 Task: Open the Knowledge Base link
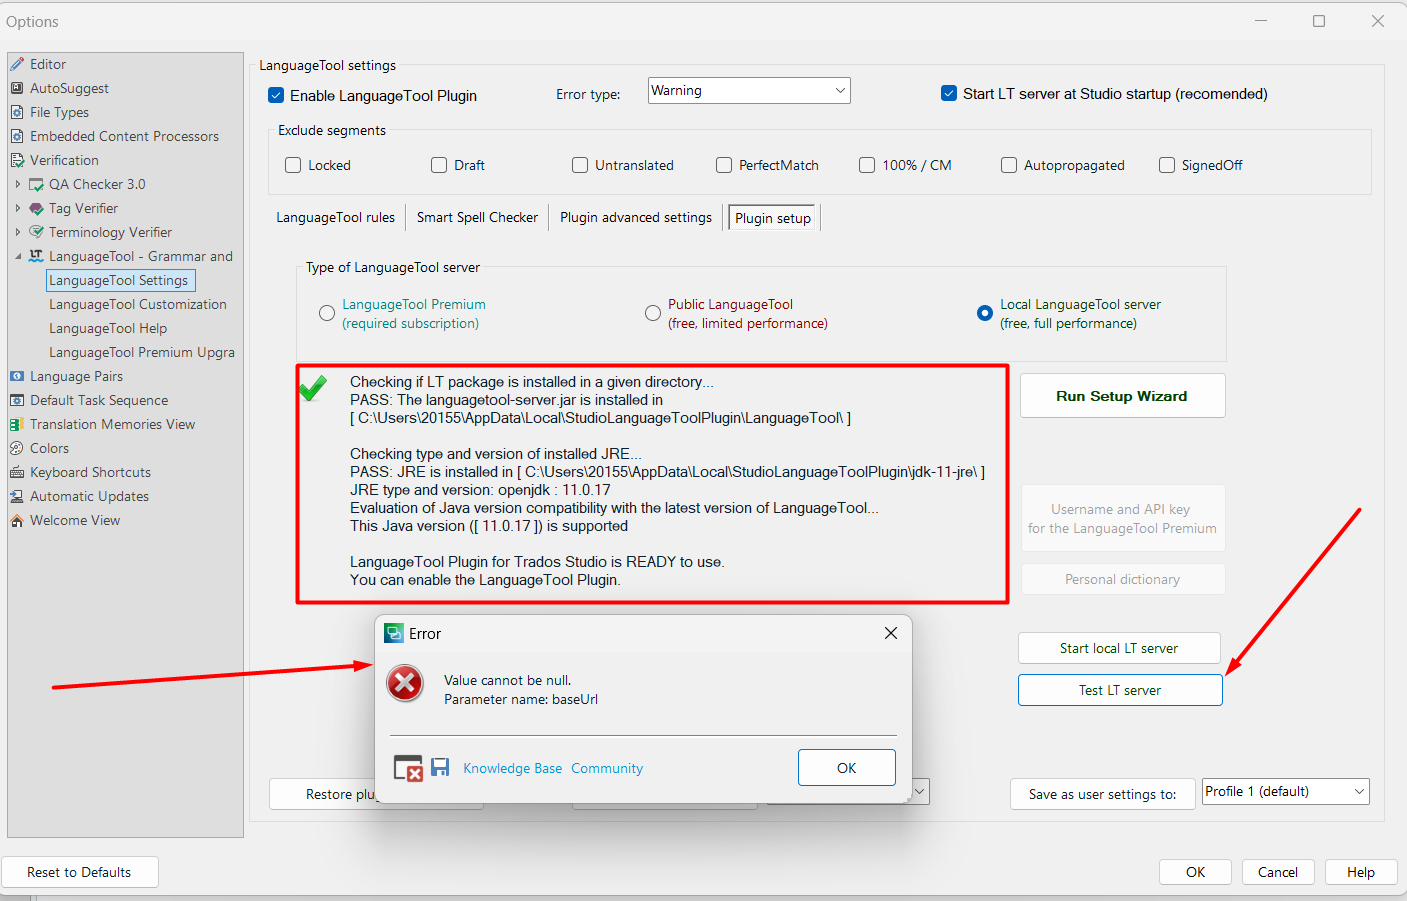coord(512,768)
